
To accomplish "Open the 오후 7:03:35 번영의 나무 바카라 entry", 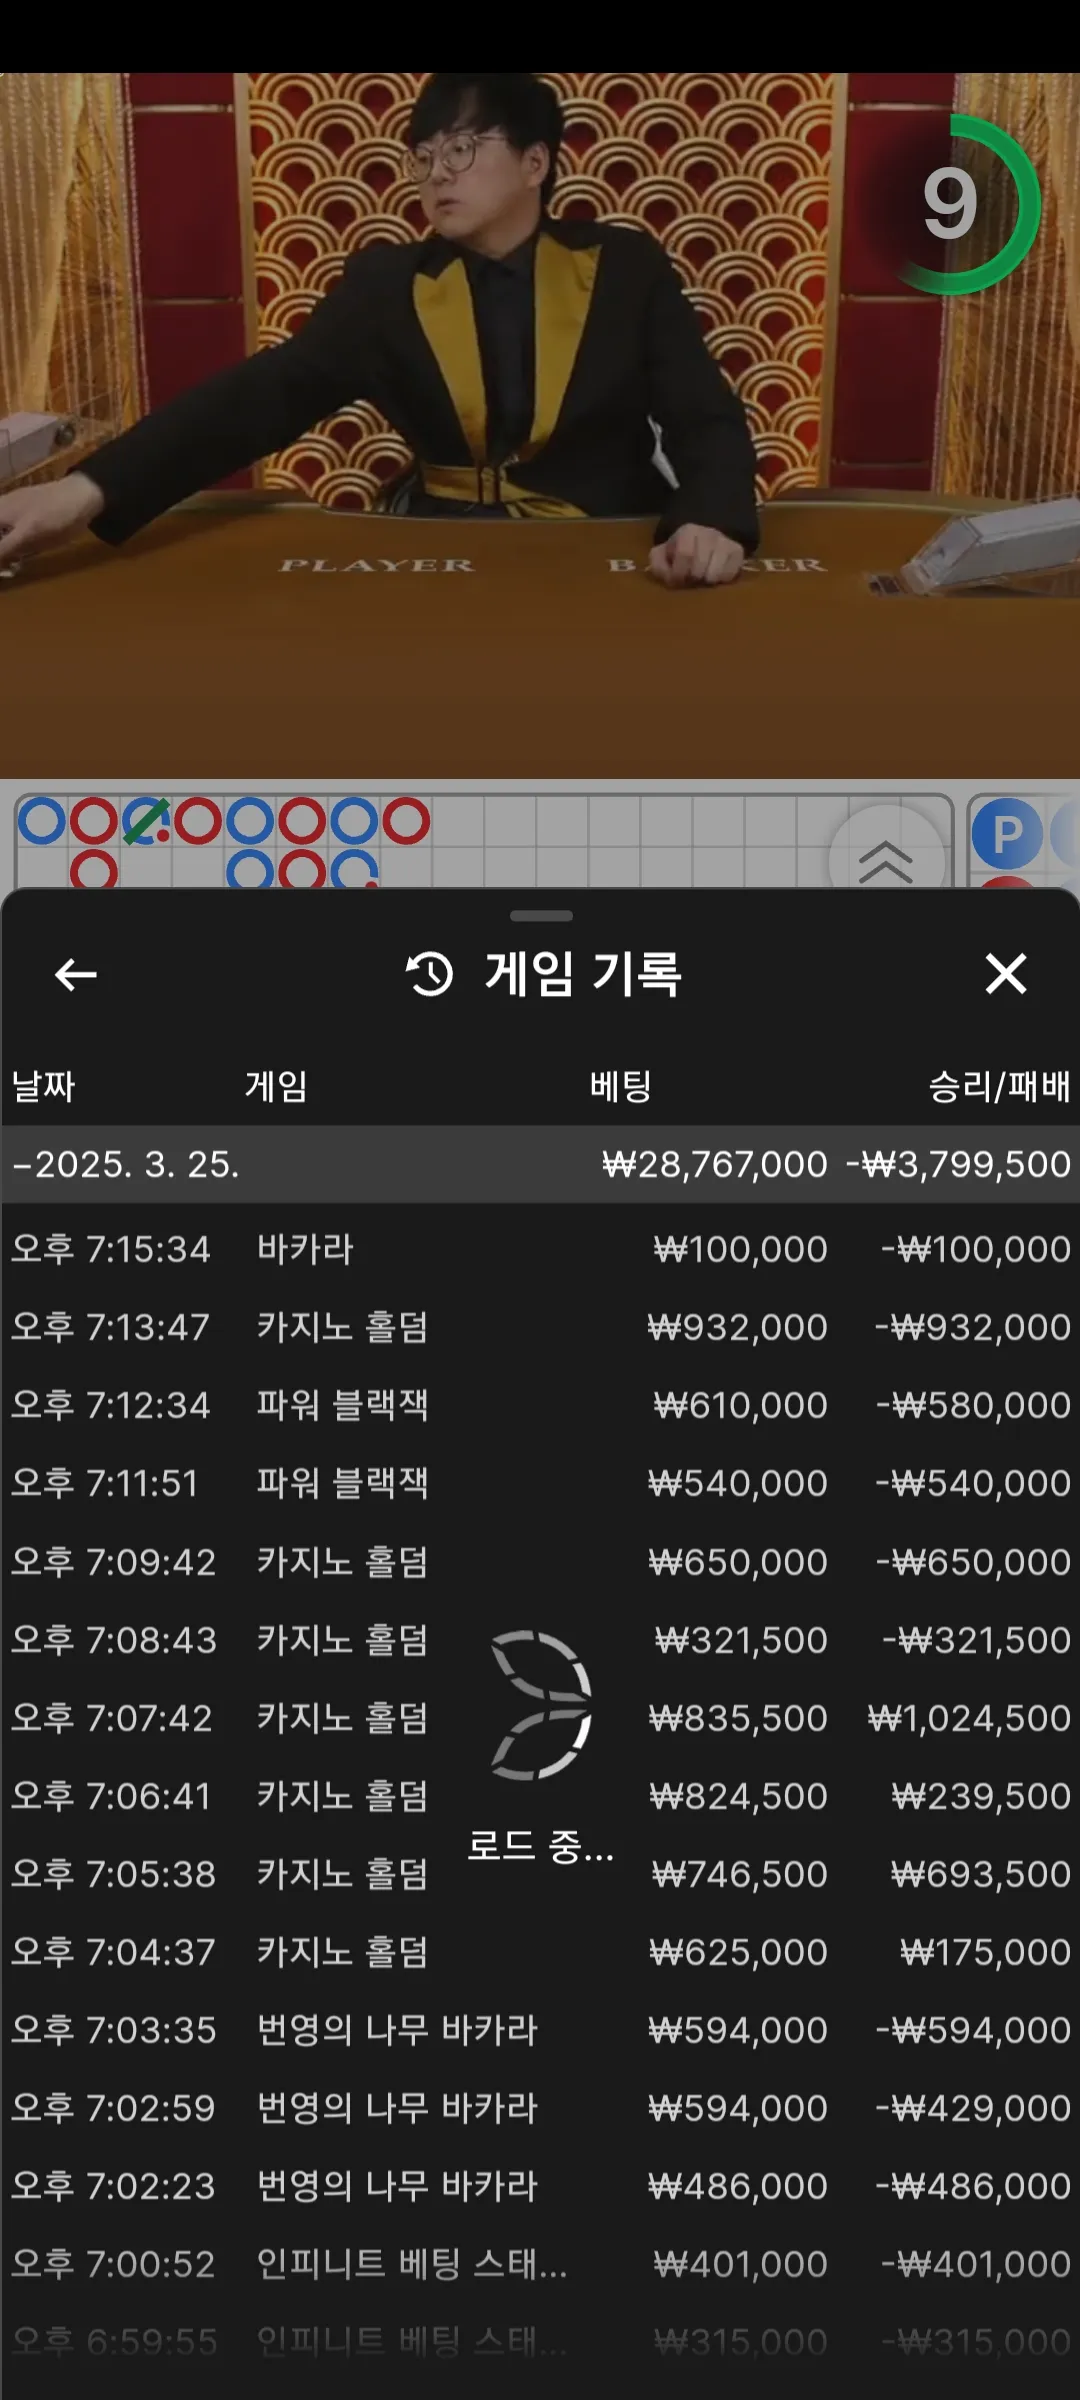I will click(540, 2030).
